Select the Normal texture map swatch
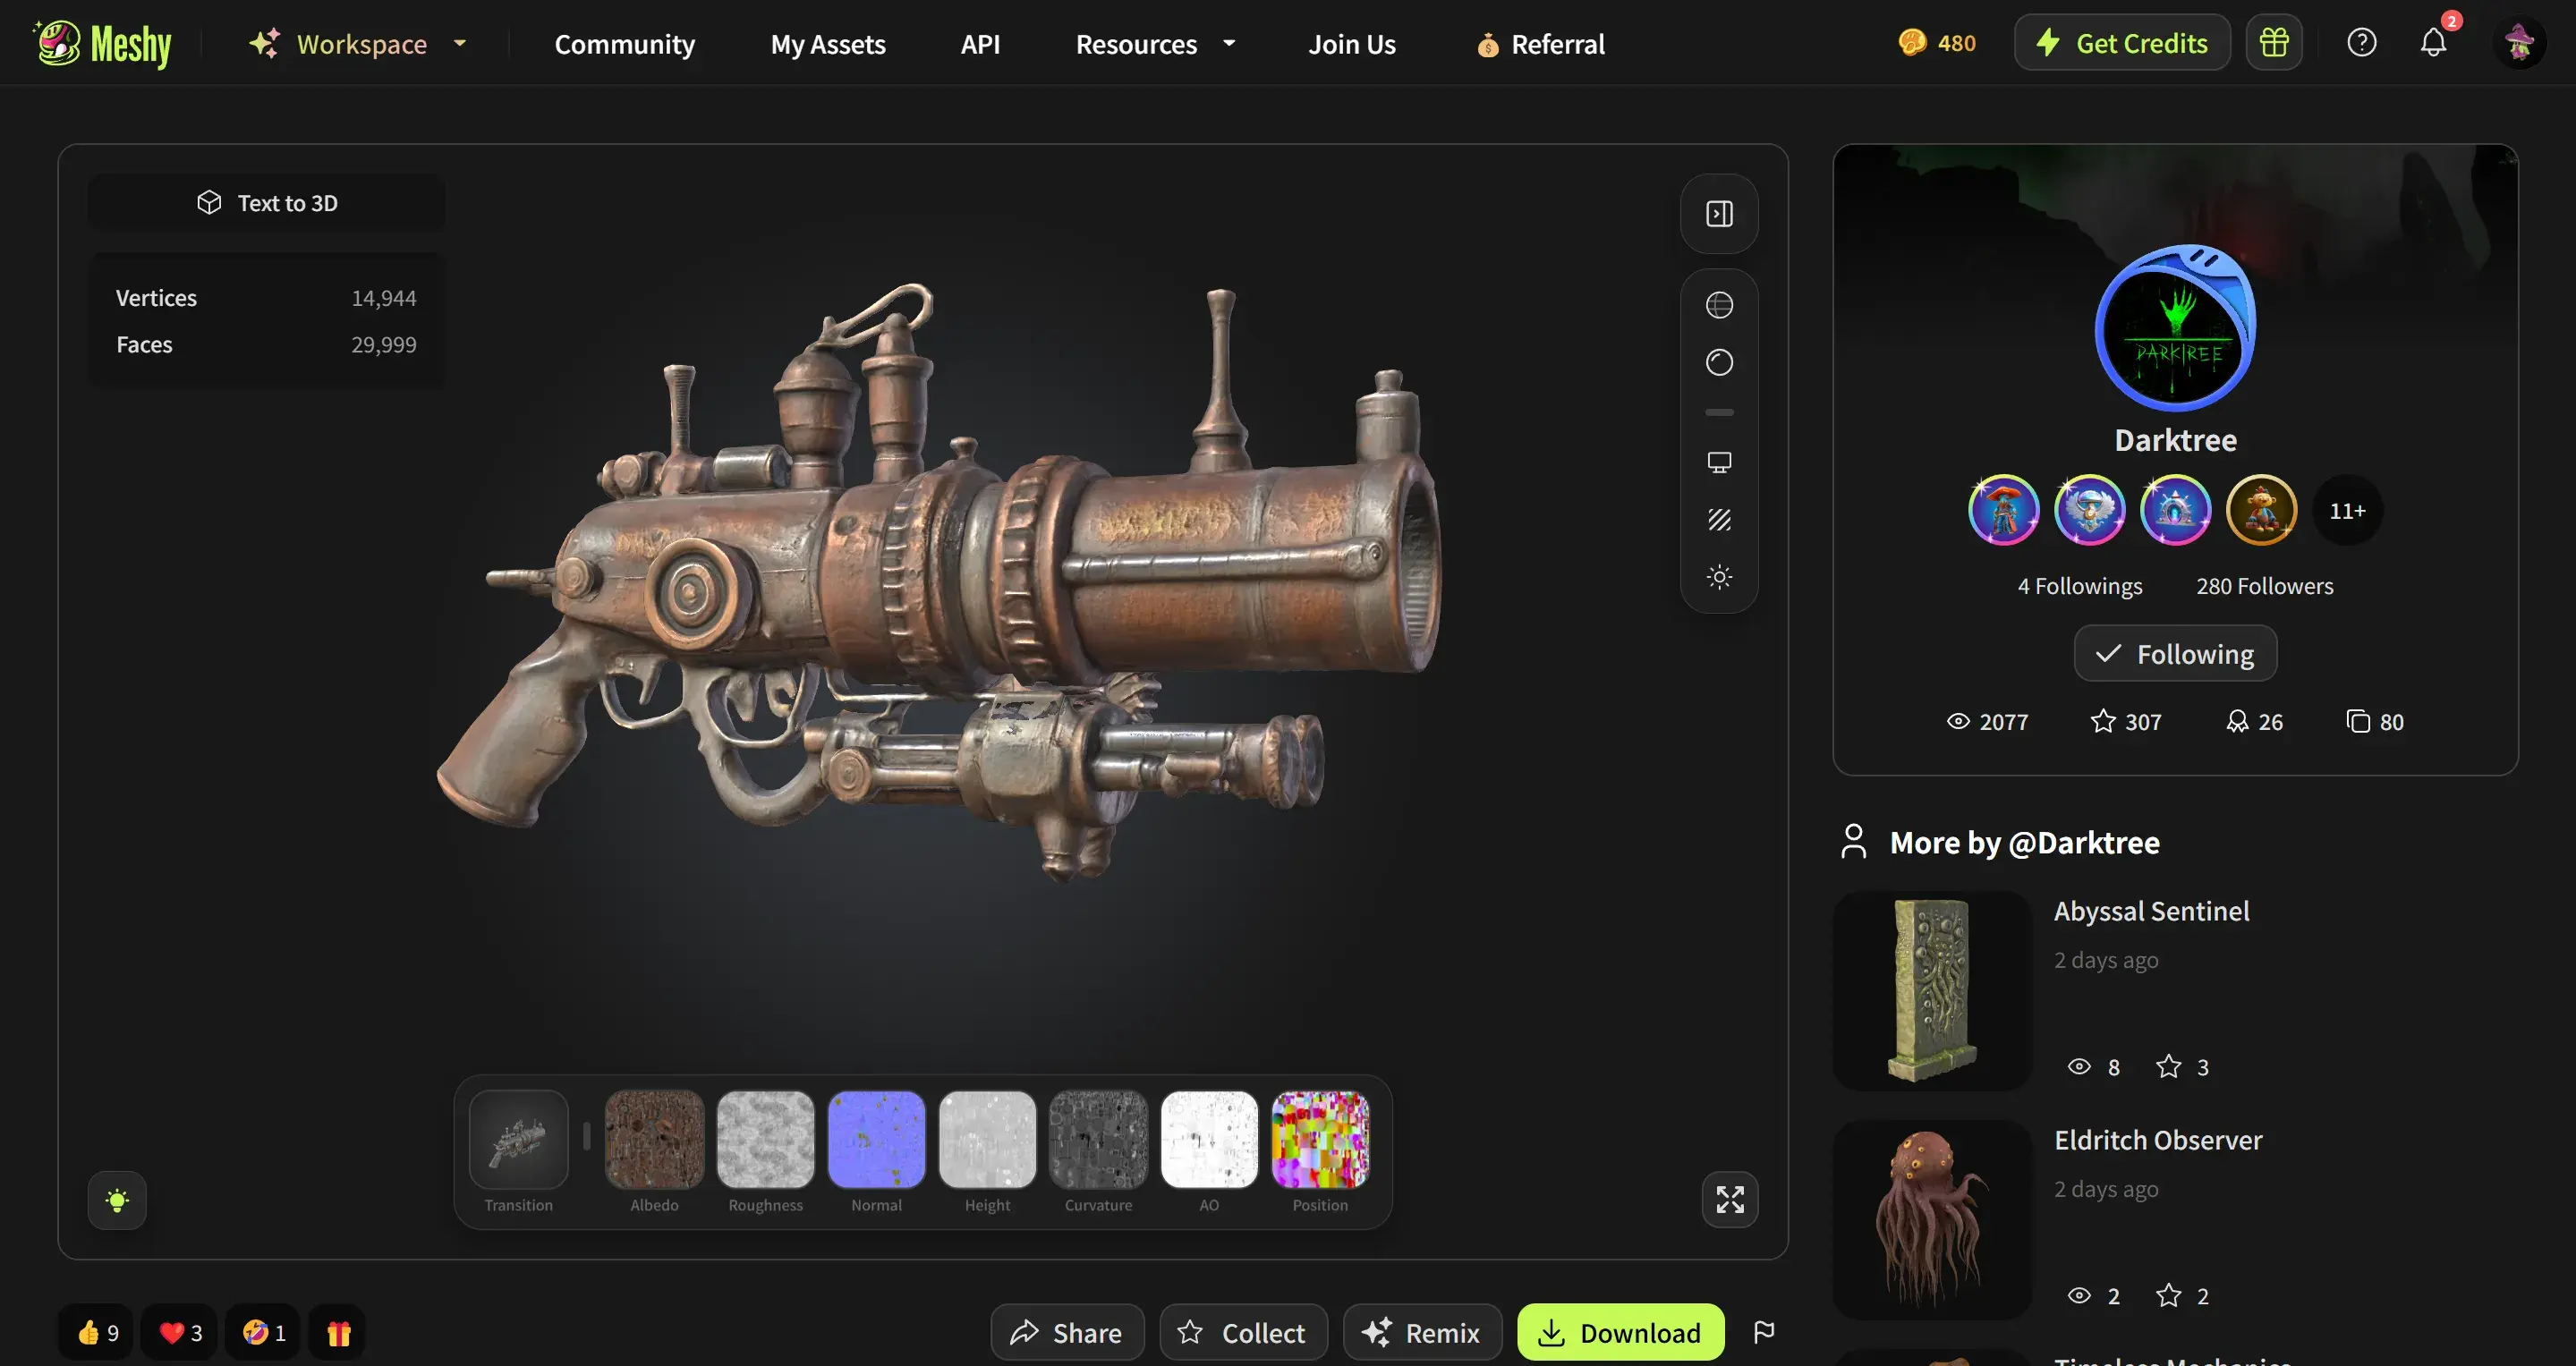The width and height of the screenshot is (2576, 1366). (876, 1140)
